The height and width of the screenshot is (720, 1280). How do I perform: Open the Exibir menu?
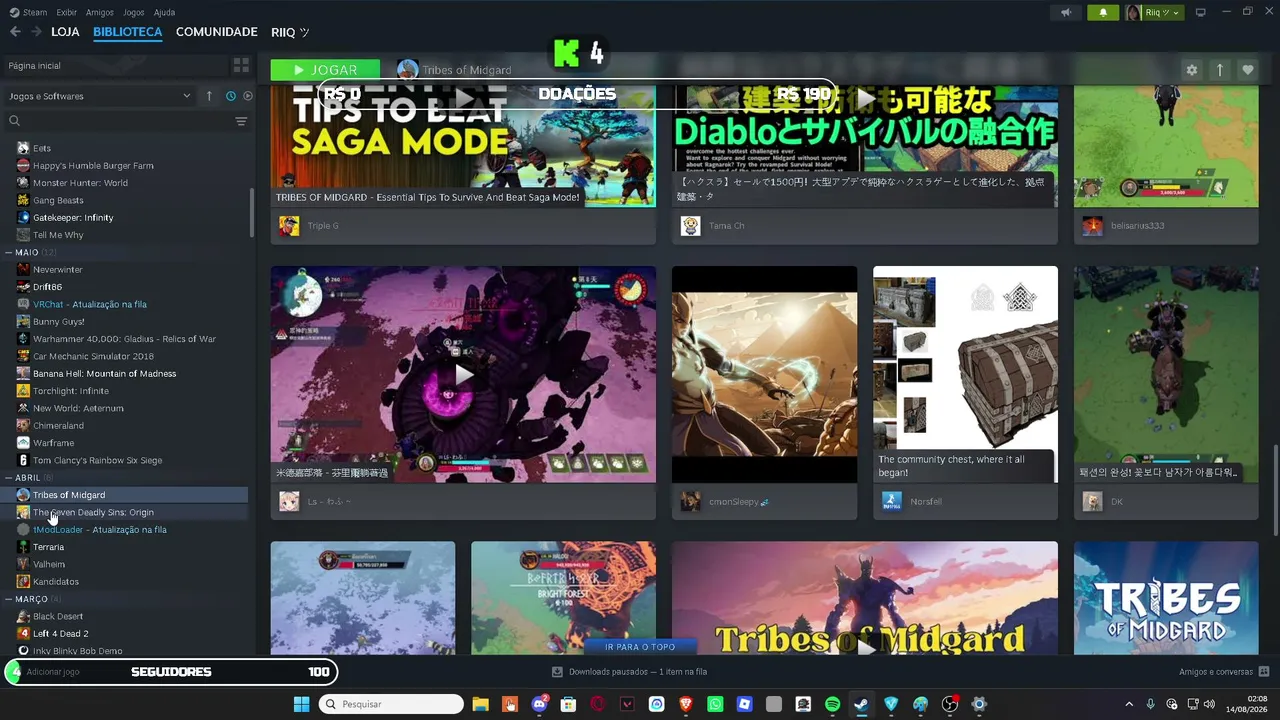67,12
